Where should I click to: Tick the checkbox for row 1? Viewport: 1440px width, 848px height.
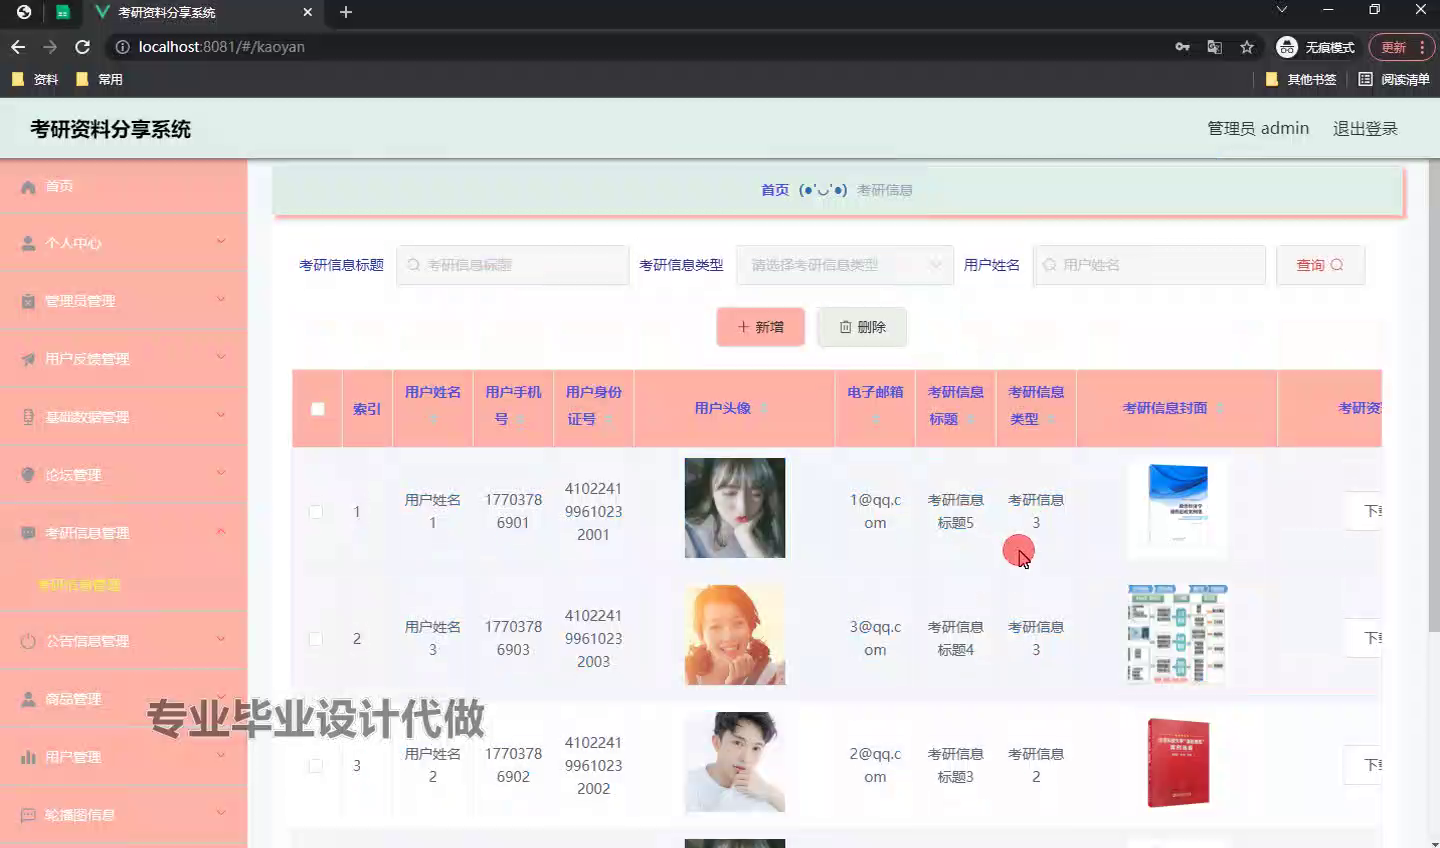pyautogui.click(x=316, y=512)
